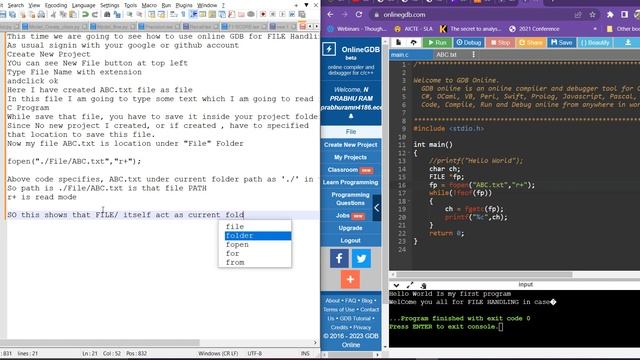Open the Encoding menu in Notepad++
Screen dimensions: 640x360
56,5
